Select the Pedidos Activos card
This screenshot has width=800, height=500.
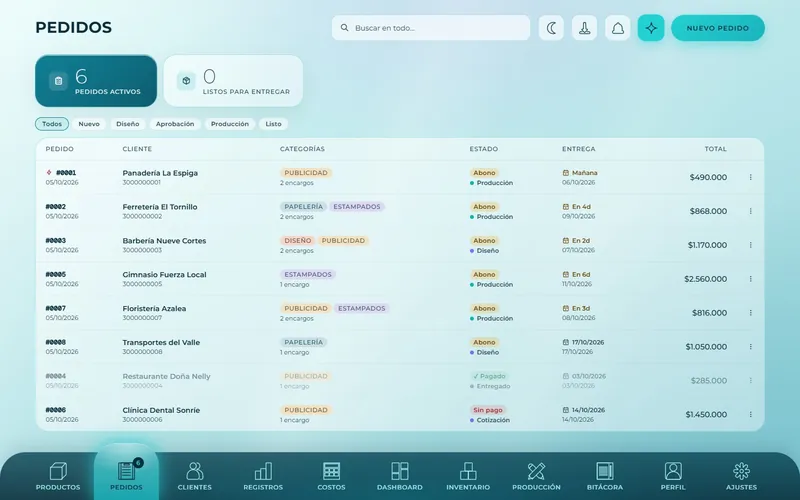[96, 81]
